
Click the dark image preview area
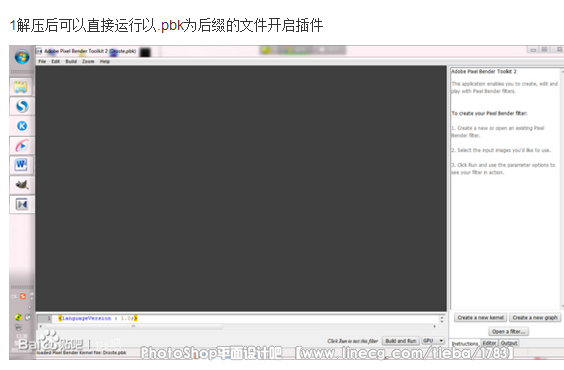241,188
